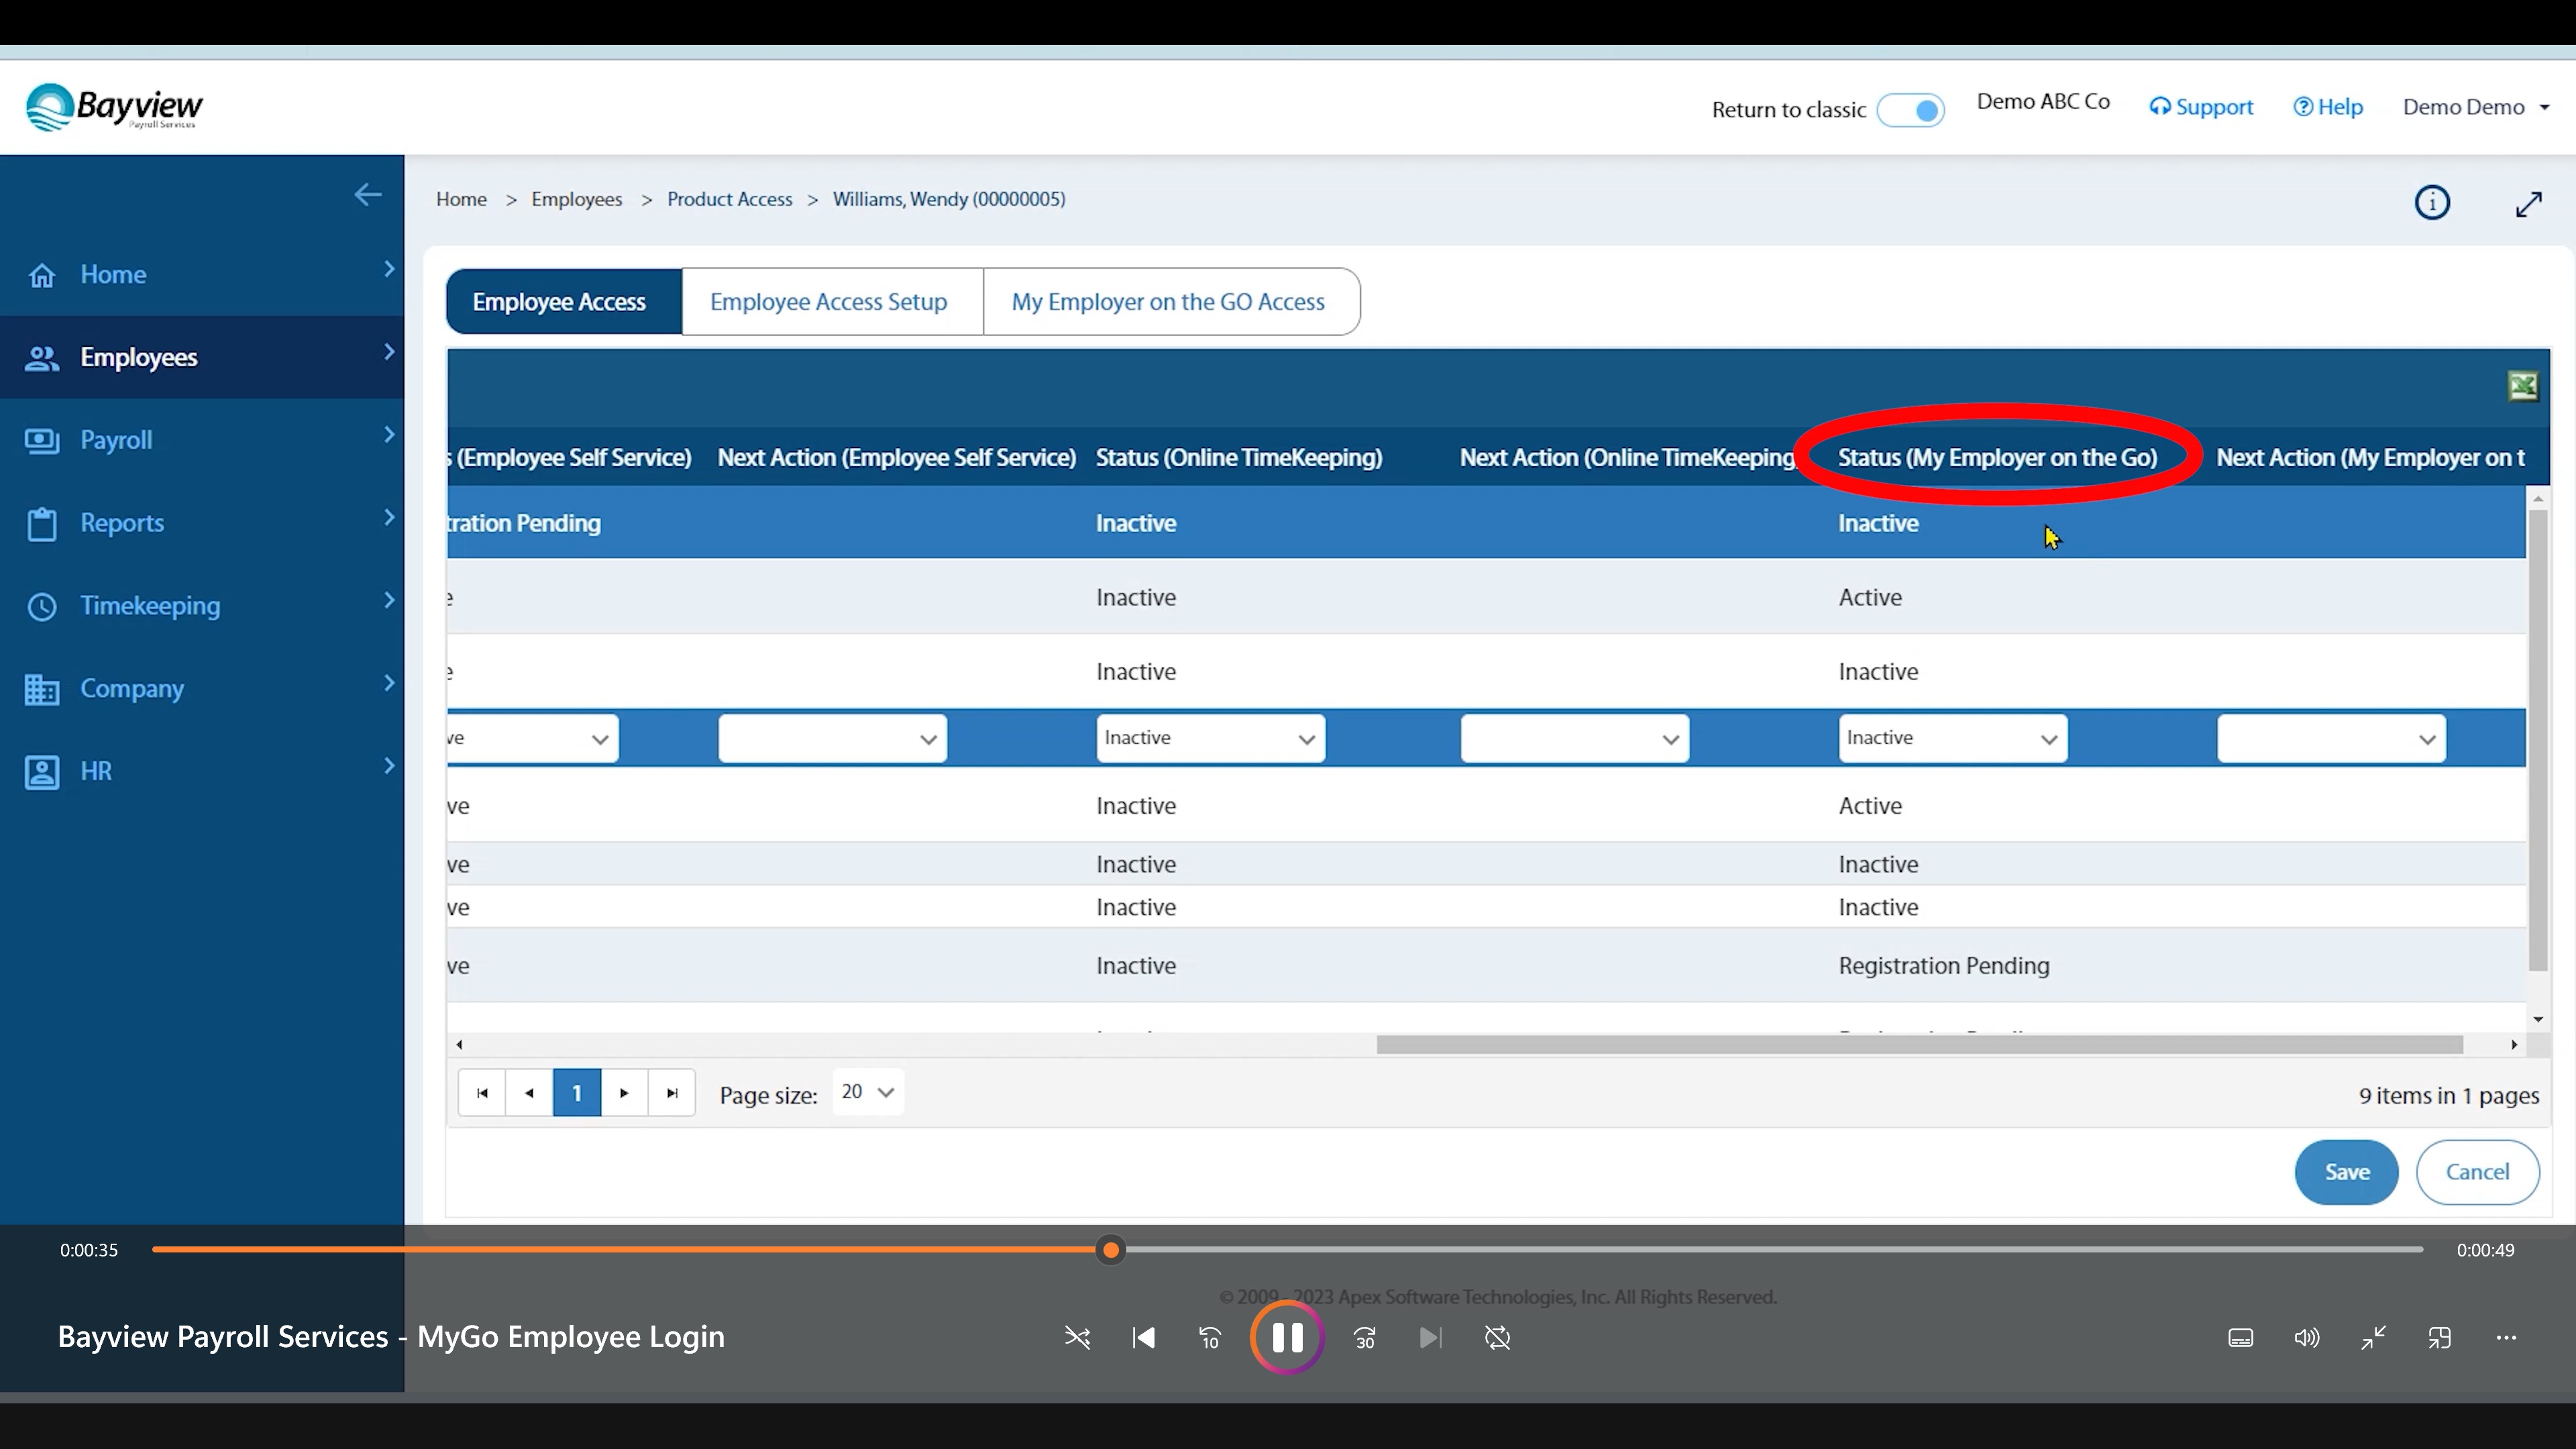Image resolution: width=2576 pixels, height=1449 pixels.
Task: Click the Save button
Action: pos(2346,1172)
